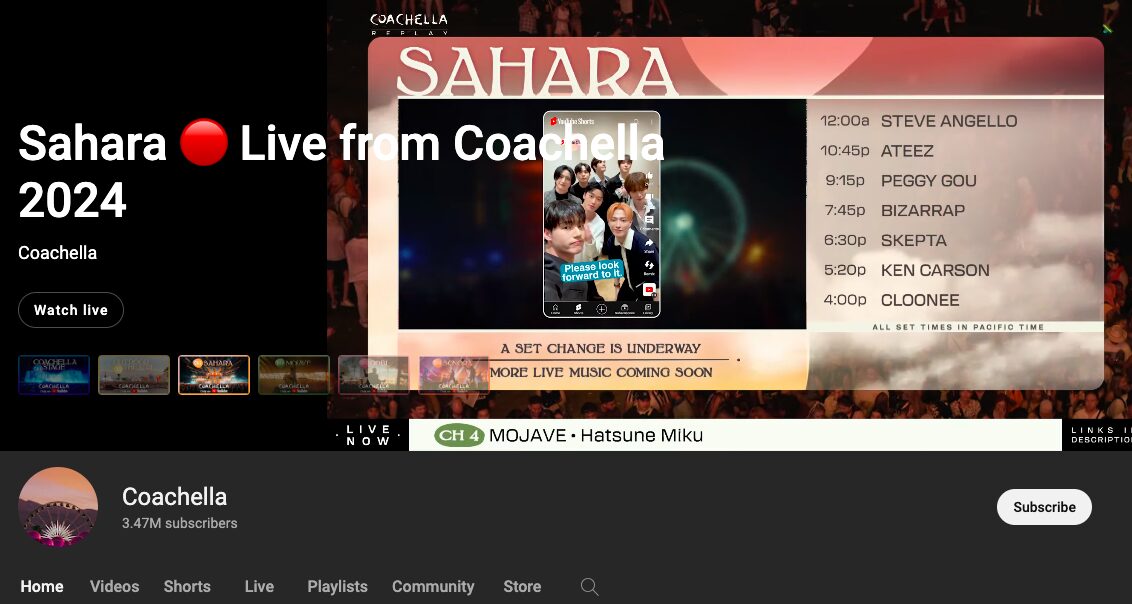Tap the Create plus button in the Shorts nav
1132x604 pixels.
[x=601, y=308]
